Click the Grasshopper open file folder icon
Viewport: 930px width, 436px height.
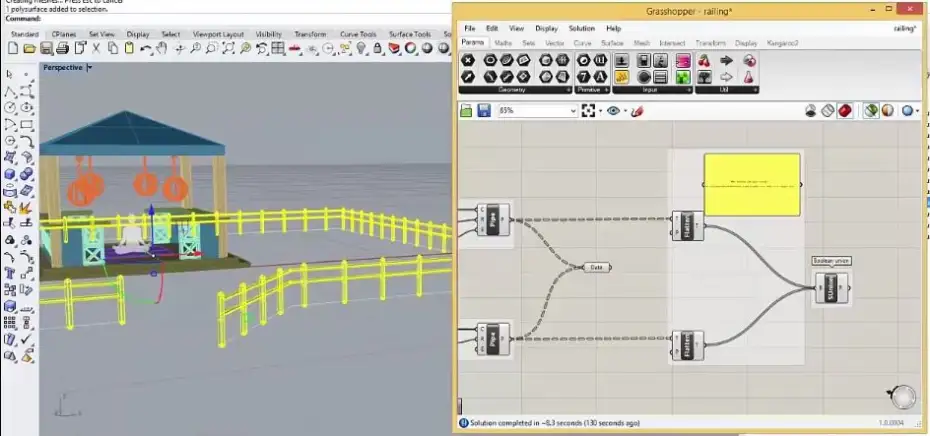click(x=466, y=110)
